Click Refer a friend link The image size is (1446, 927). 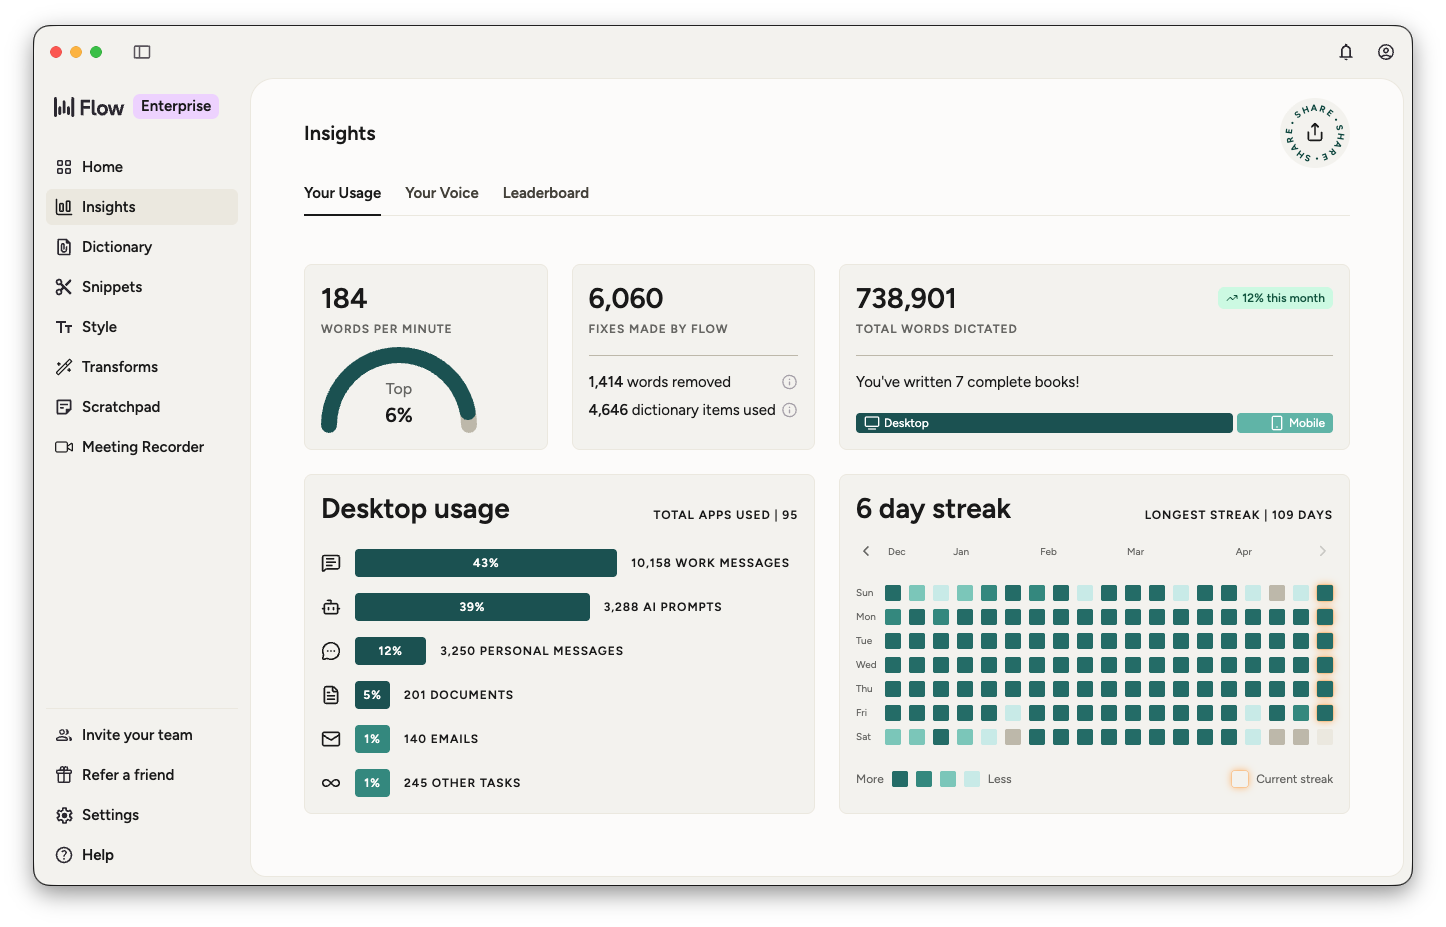pyautogui.click(x=142, y=775)
